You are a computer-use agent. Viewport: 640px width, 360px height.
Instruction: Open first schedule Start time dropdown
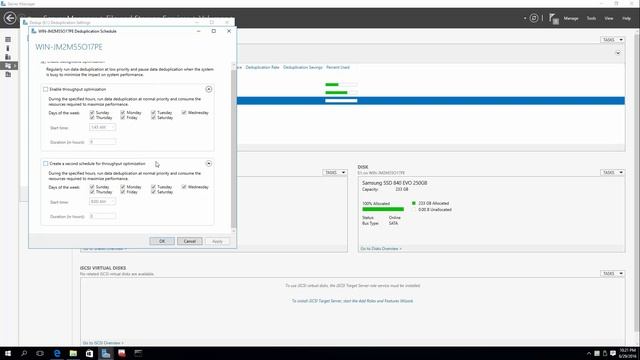tap(102, 127)
